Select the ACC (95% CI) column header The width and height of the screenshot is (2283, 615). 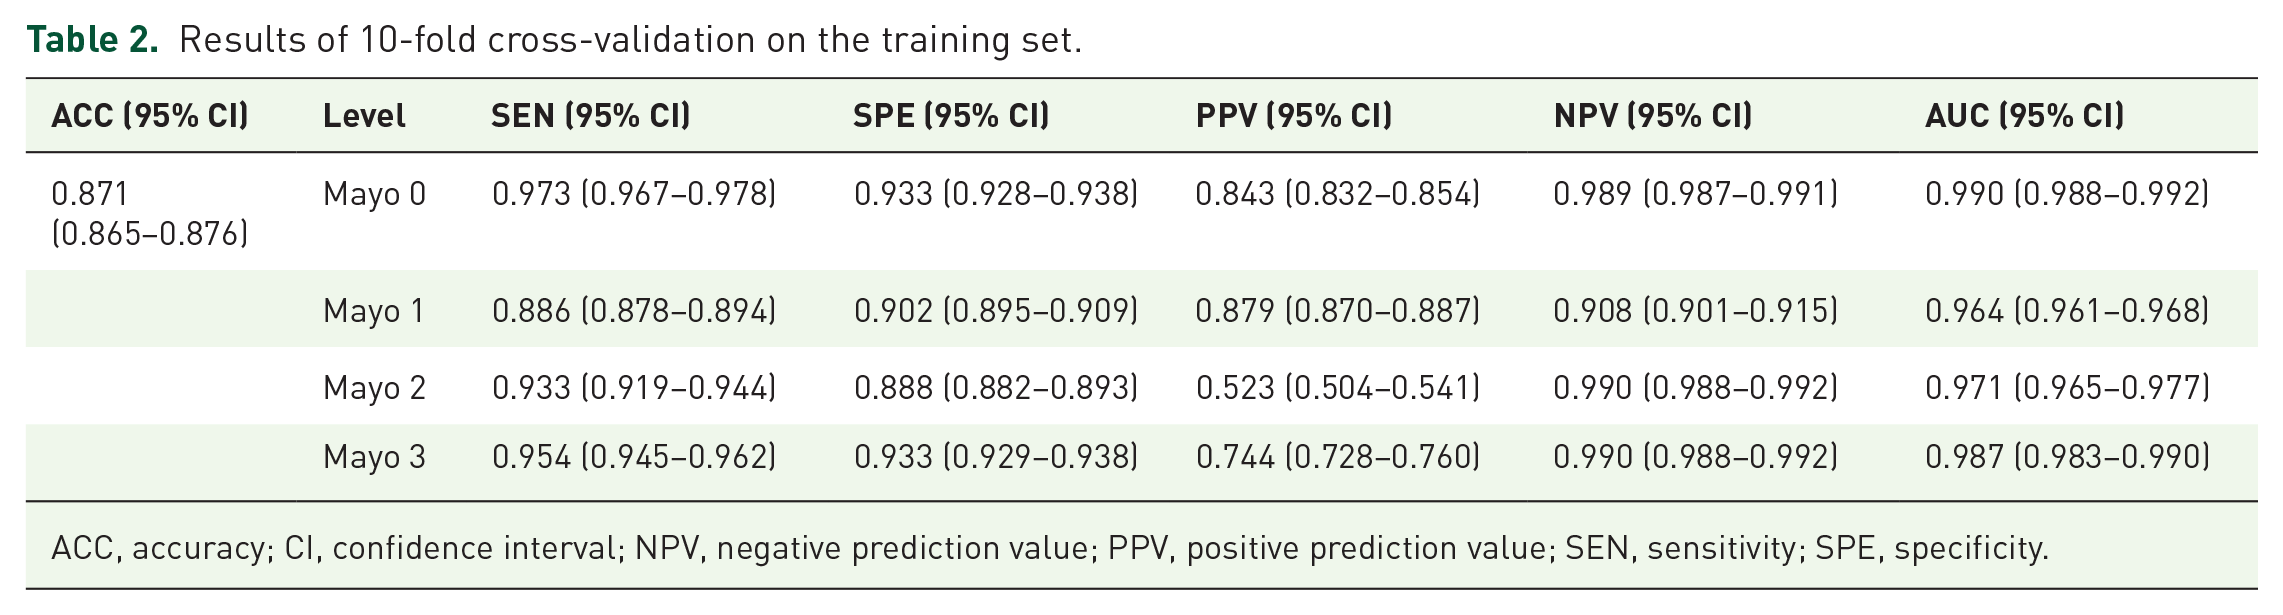click(x=150, y=116)
